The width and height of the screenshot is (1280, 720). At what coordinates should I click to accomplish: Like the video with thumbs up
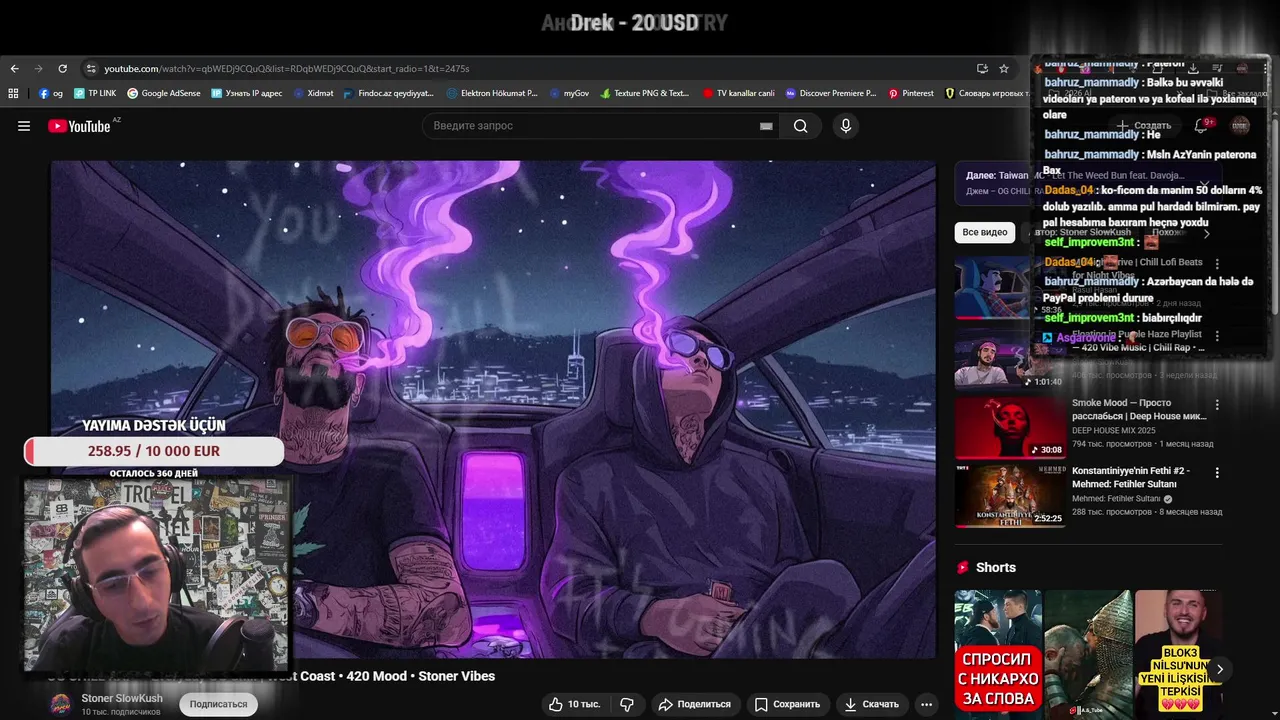(575, 704)
